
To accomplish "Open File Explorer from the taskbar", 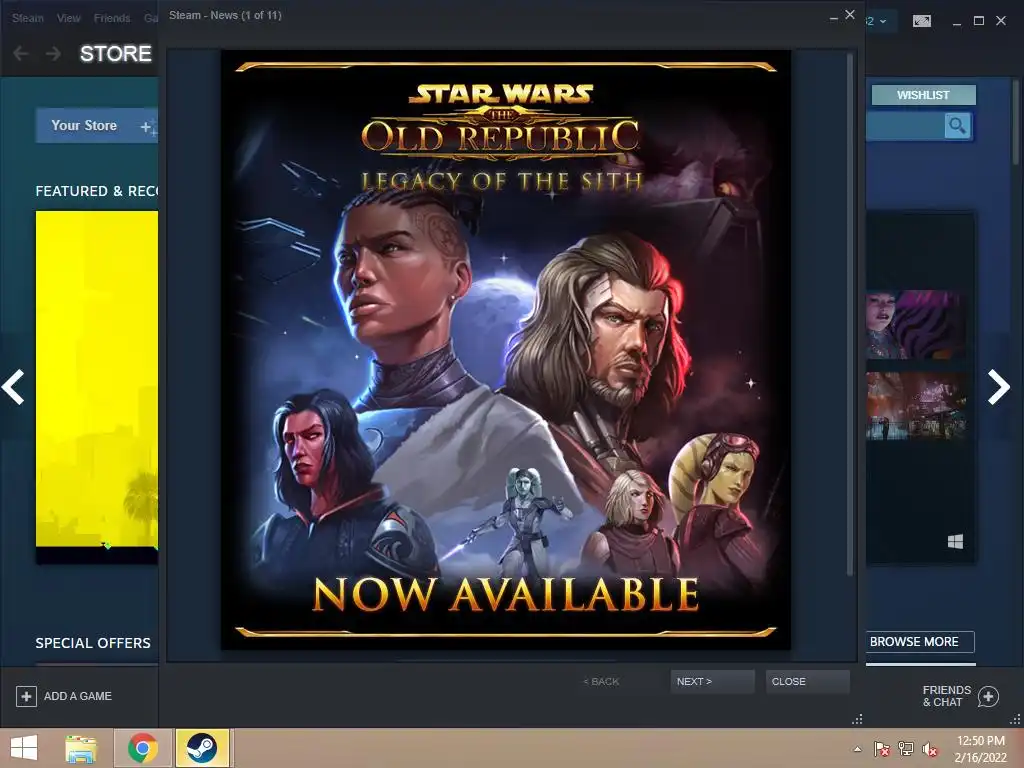I will (81, 748).
